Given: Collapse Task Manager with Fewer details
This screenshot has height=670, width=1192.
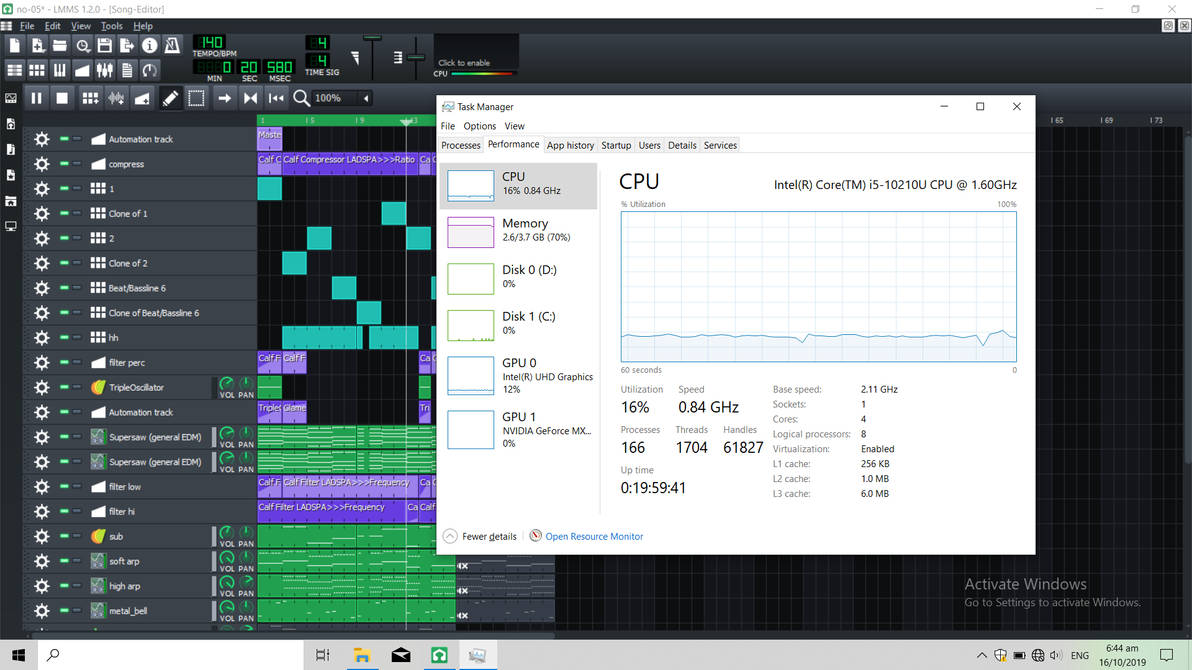Looking at the screenshot, I should (x=480, y=536).
